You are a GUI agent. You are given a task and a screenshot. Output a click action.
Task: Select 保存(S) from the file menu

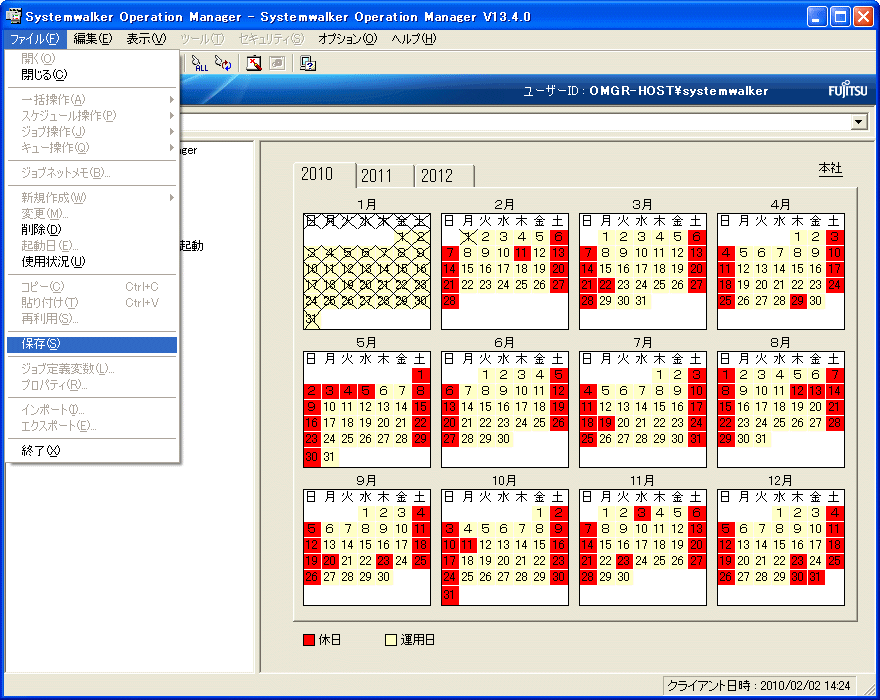tap(92, 344)
